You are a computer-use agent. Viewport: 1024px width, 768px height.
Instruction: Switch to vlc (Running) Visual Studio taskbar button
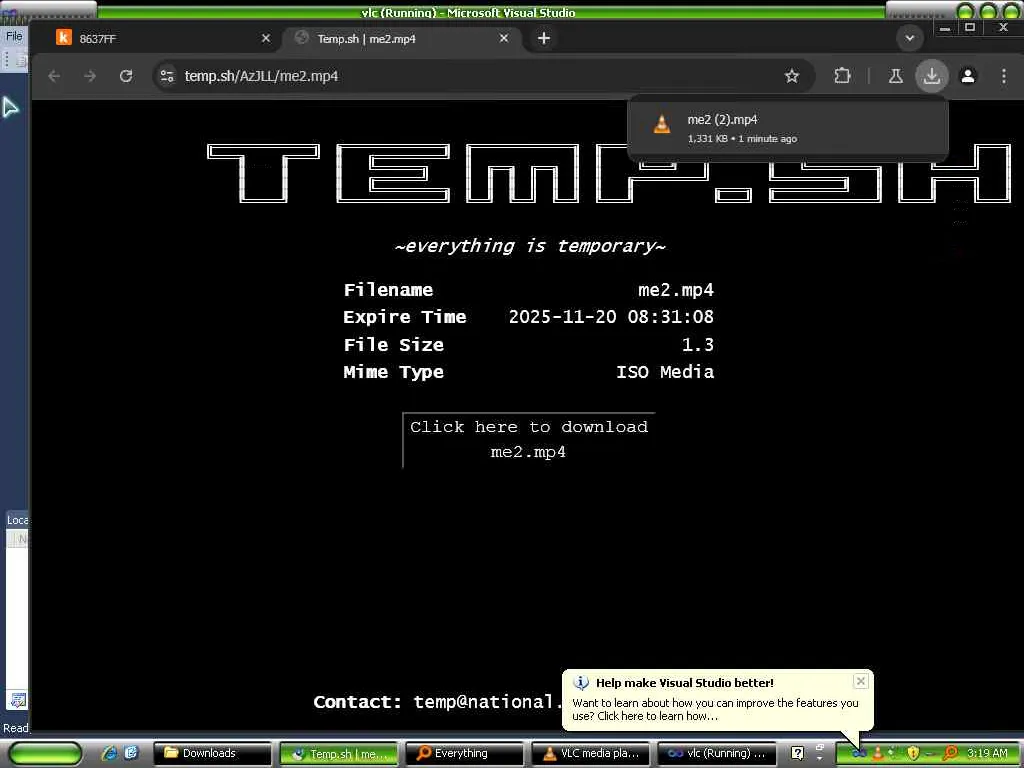pos(716,753)
